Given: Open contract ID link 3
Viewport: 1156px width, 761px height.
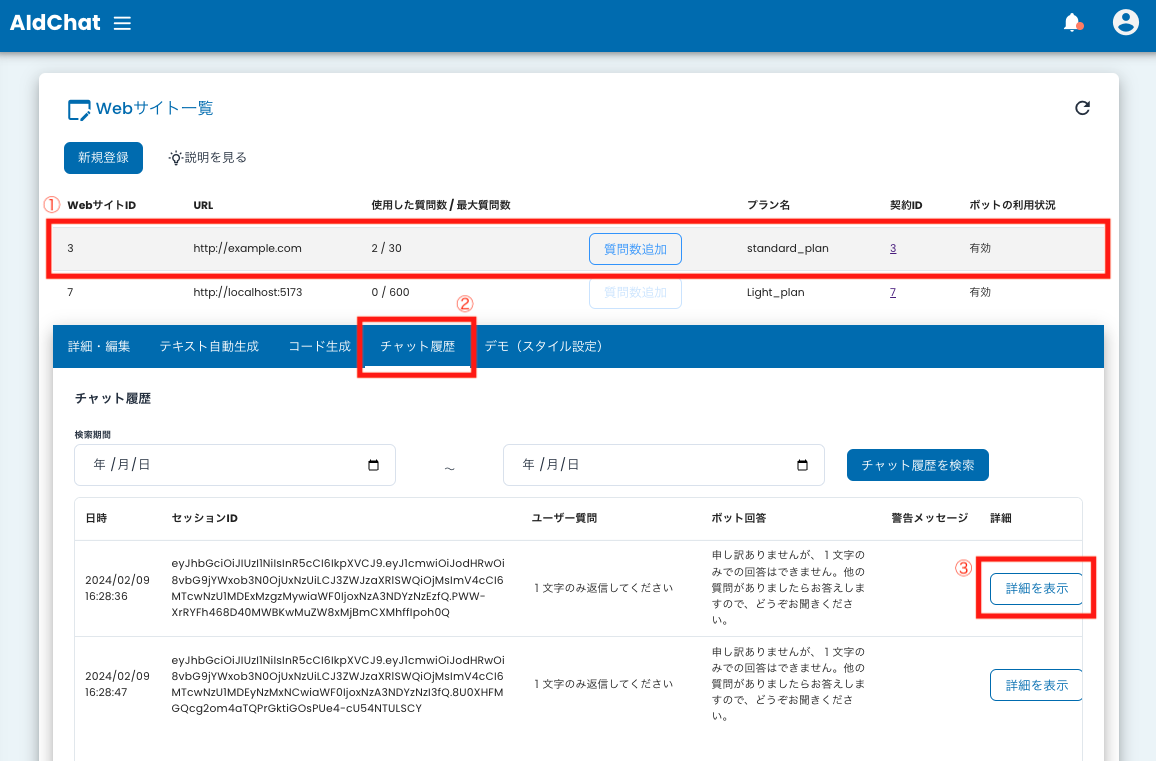Looking at the screenshot, I should pos(893,248).
